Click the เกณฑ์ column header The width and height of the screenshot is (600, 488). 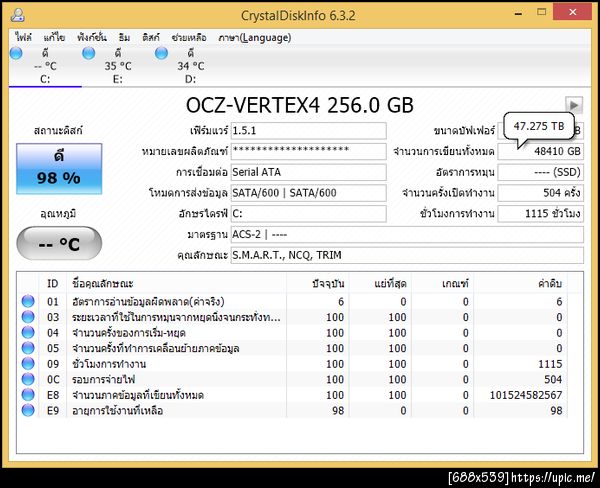tap(442, 284)
